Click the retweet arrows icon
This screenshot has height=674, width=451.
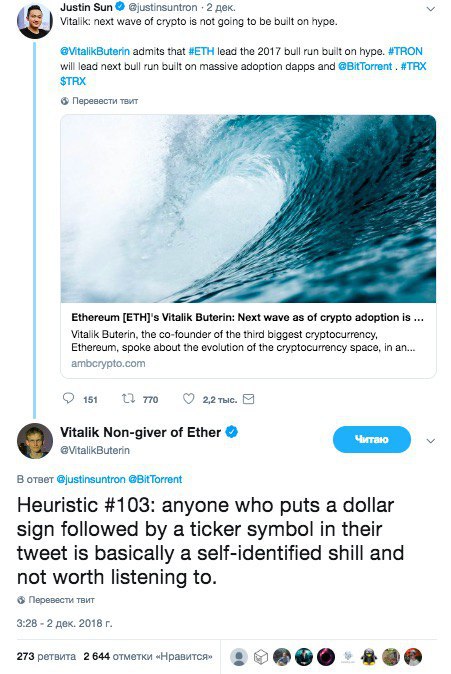pos(128,399)
